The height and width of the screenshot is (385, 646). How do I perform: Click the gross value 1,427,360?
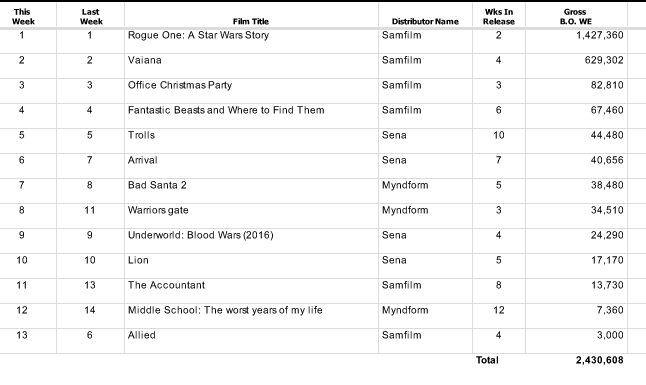600,35
